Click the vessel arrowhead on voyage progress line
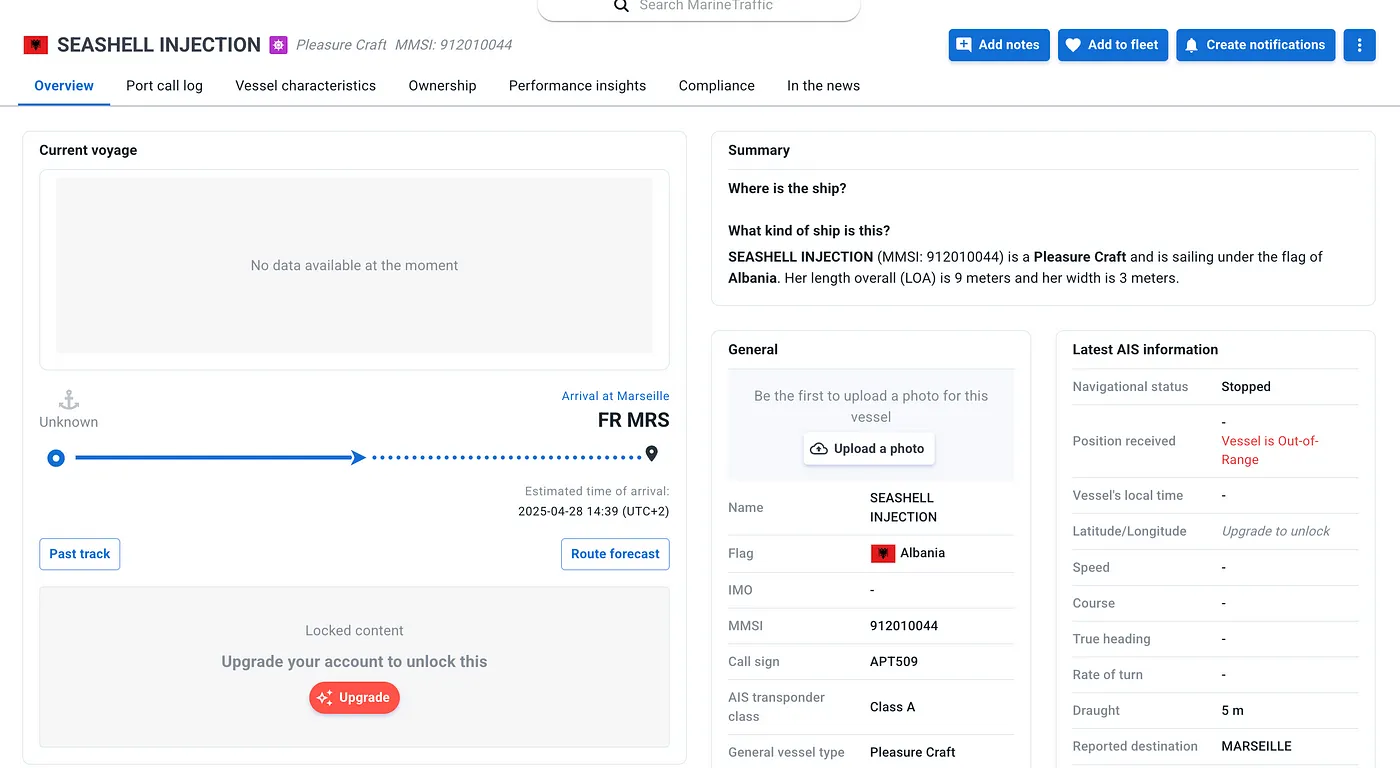 click(x=358, y=458)
